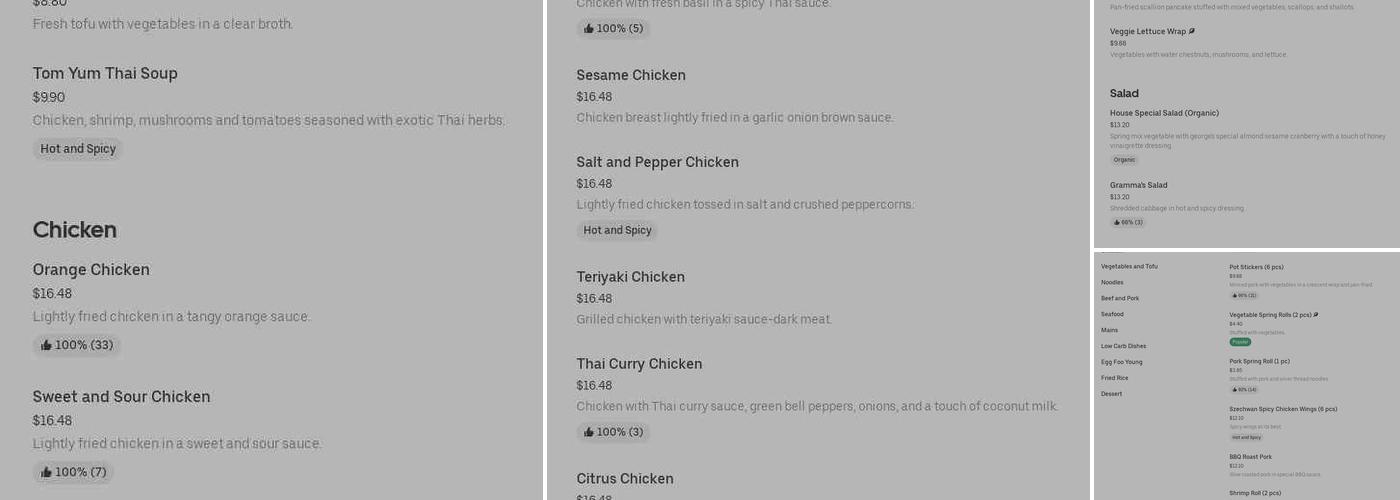This screenshot has height=500, width=1400.
Task: Jump to the Fried Rice category
Action: point(1114,378)
